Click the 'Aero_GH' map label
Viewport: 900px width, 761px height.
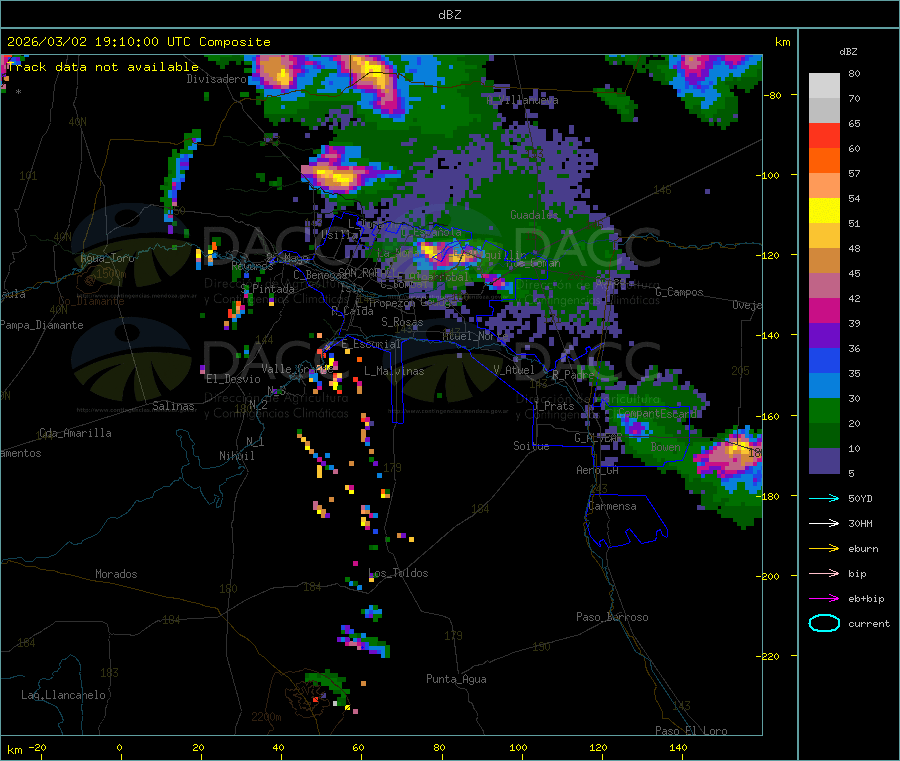(x=598, y=470)
